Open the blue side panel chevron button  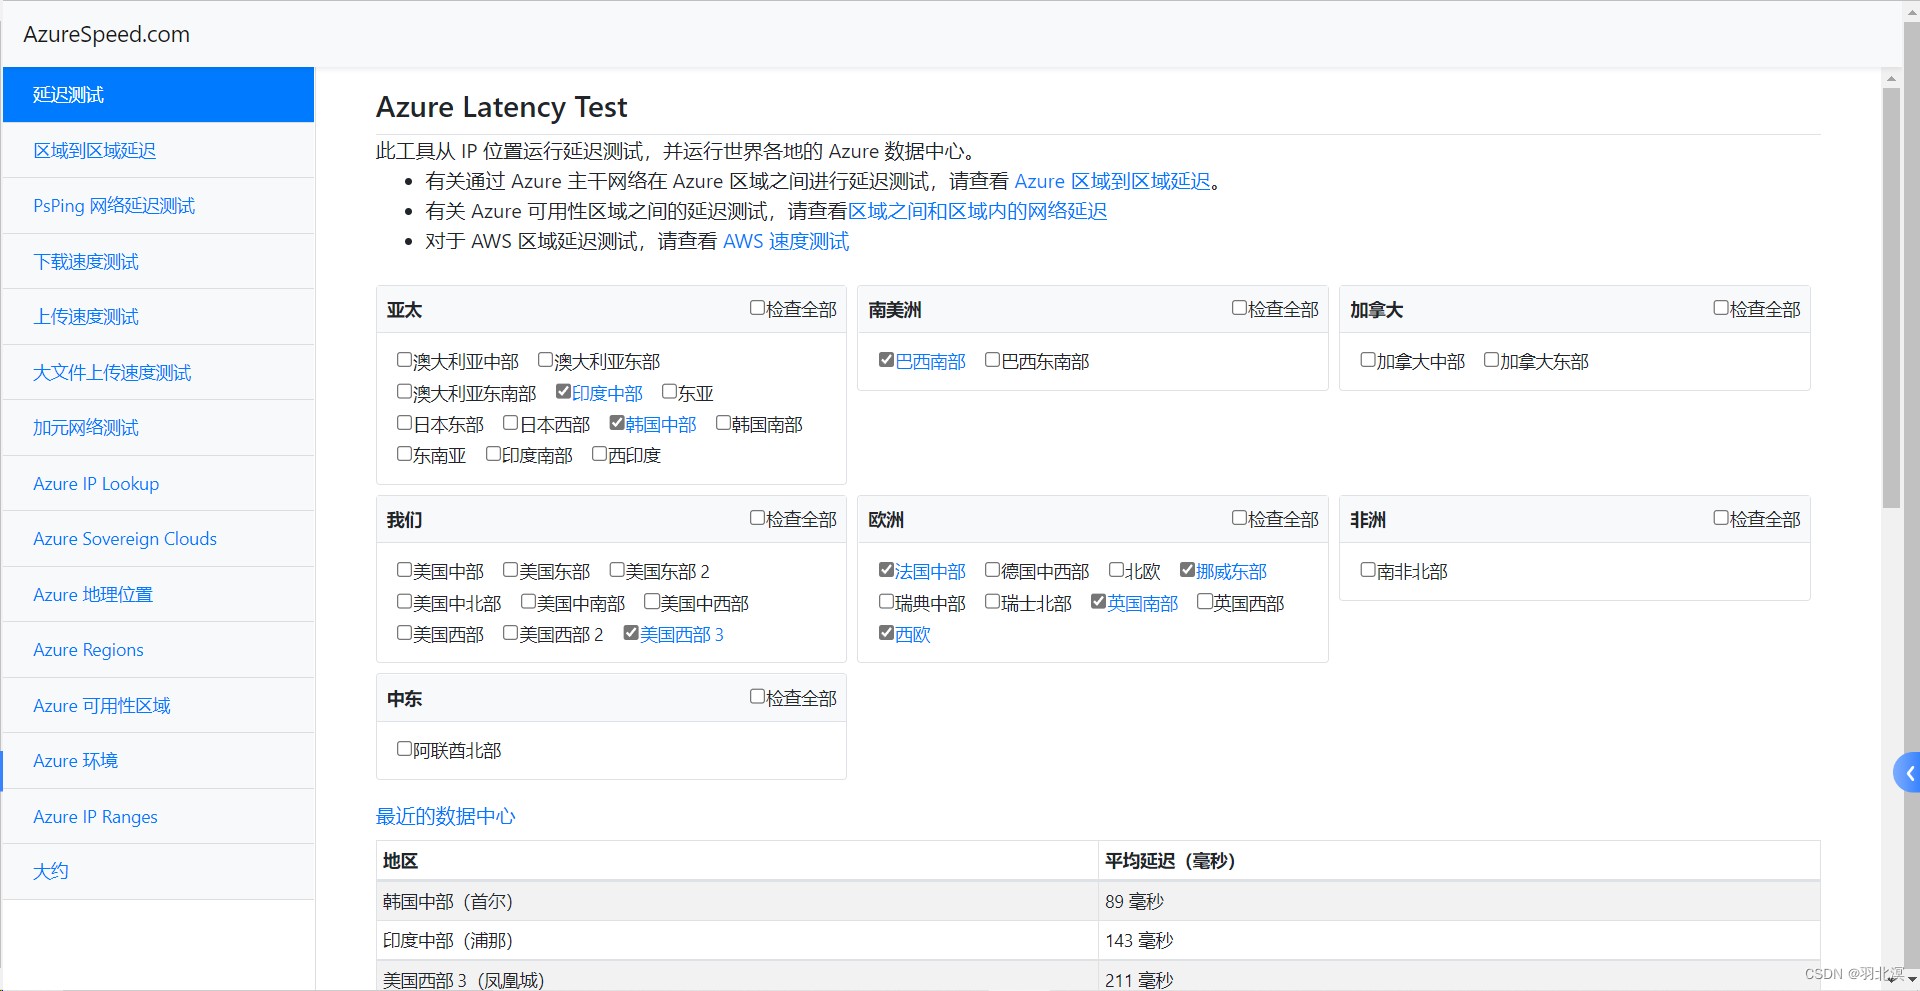click(1908, 773)
